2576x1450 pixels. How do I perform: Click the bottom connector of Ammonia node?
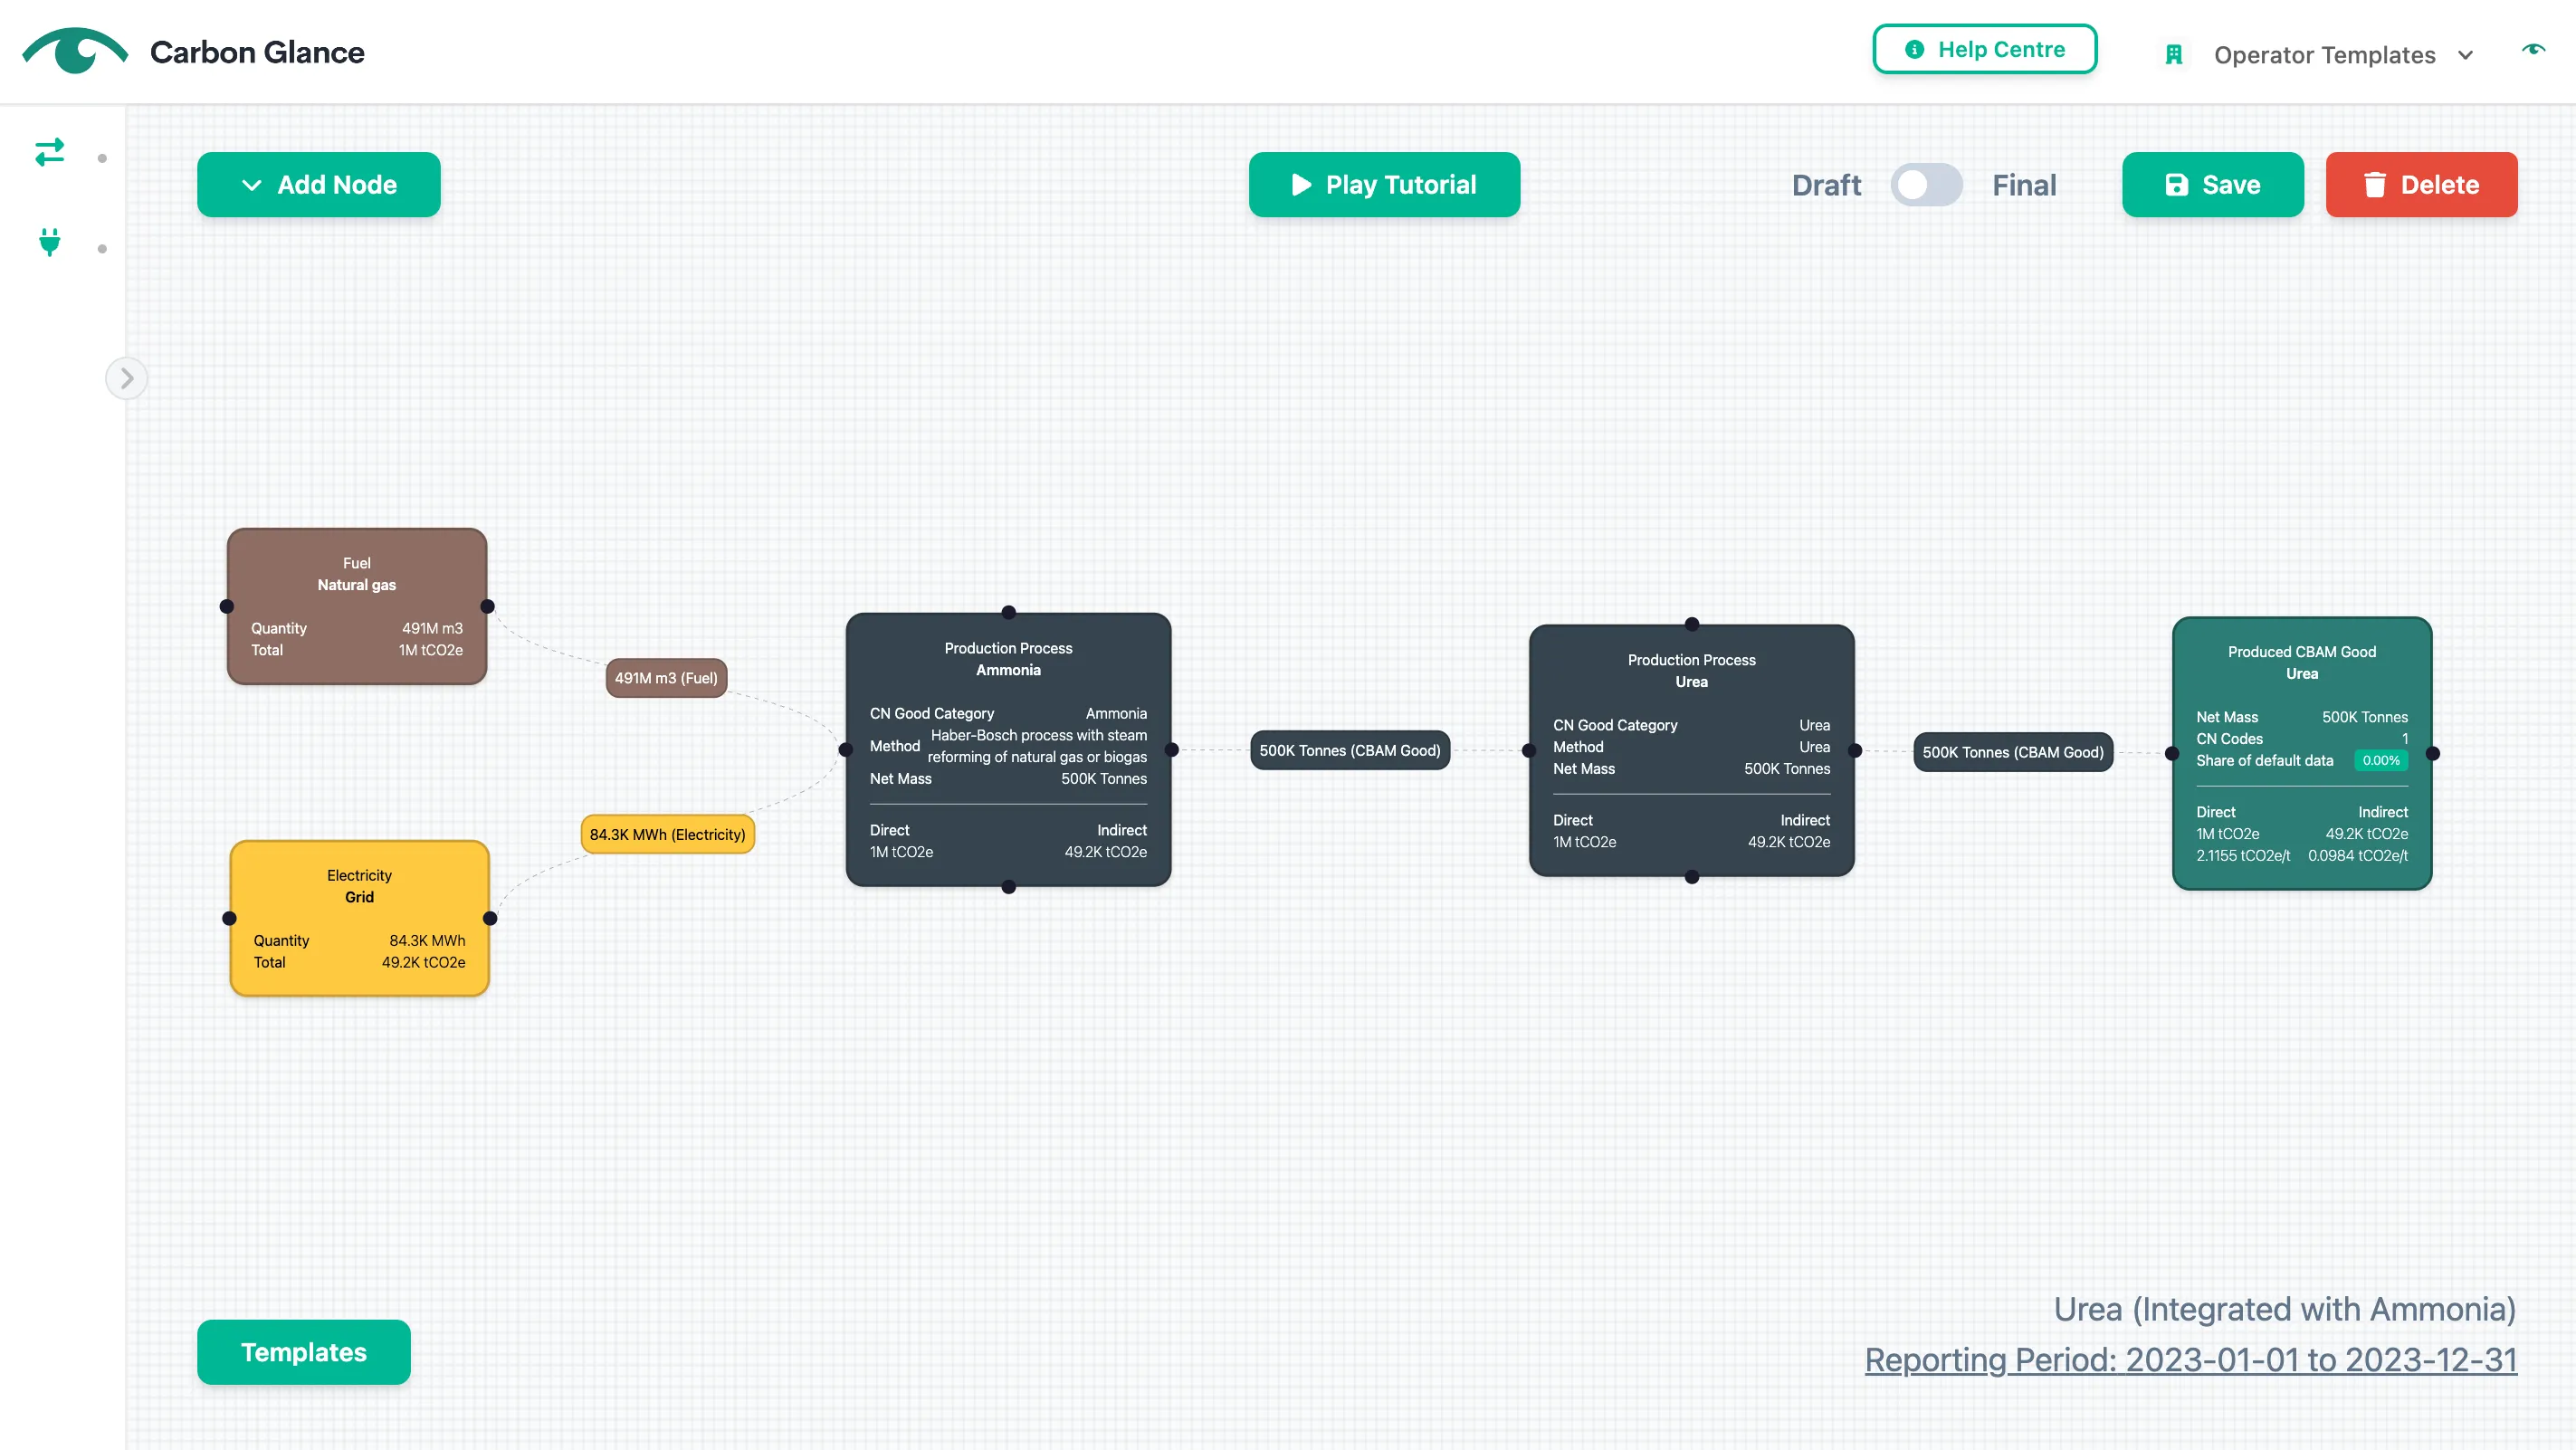click(x=1008, y=886)
